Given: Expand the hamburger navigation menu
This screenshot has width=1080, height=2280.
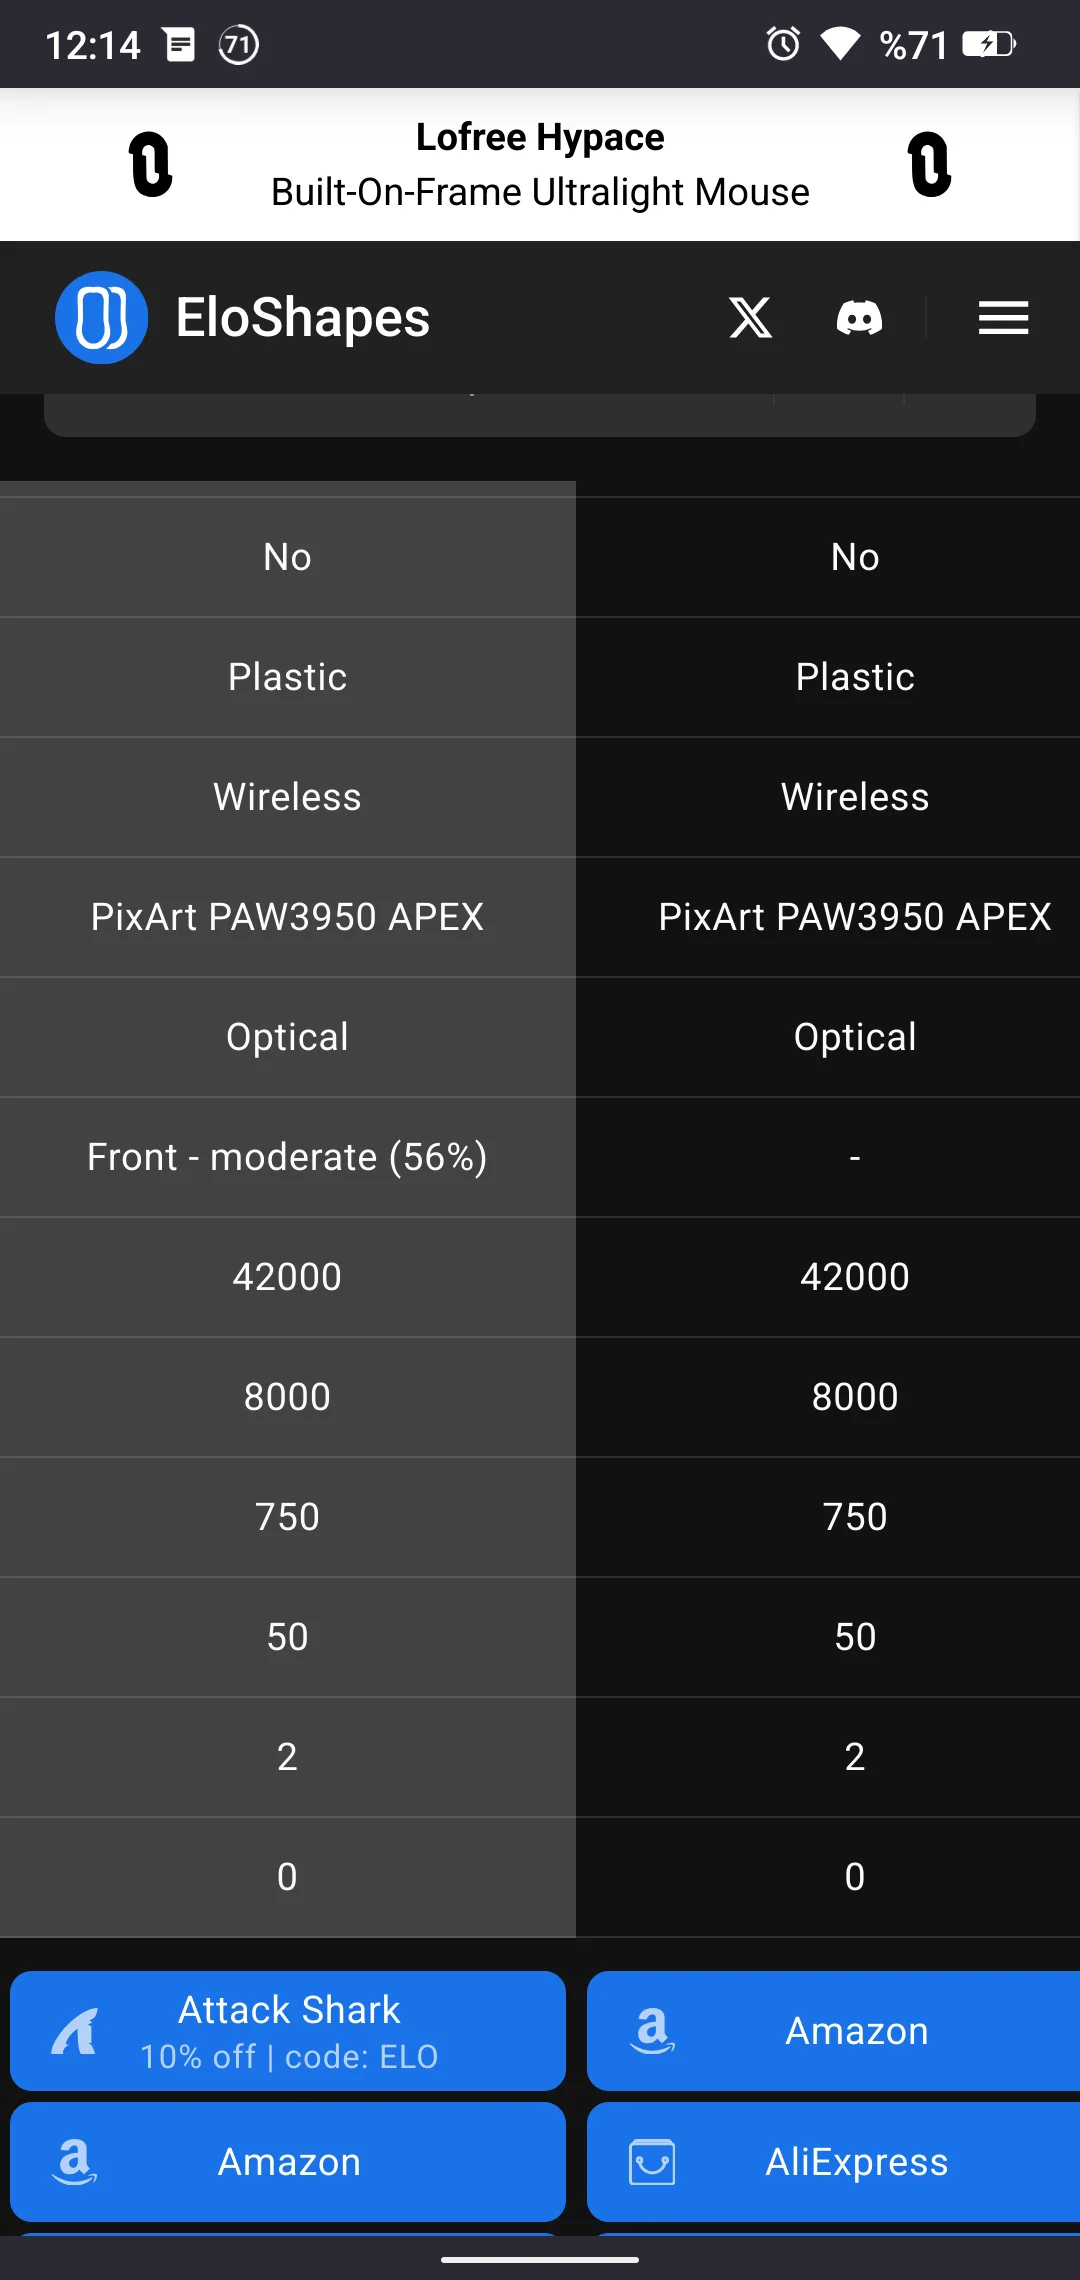Looking at the screenshot, I should (x=1003, y=318).
